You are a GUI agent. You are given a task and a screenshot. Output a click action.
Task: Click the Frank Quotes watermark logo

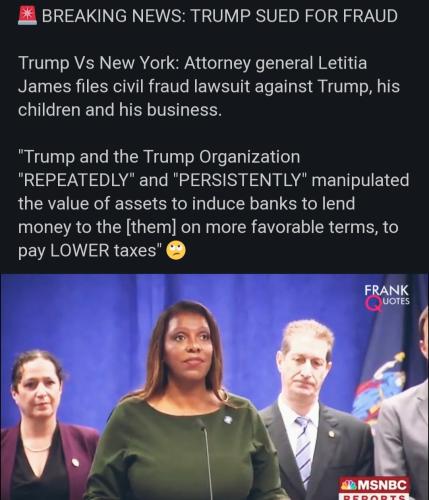tap(387, 297)
